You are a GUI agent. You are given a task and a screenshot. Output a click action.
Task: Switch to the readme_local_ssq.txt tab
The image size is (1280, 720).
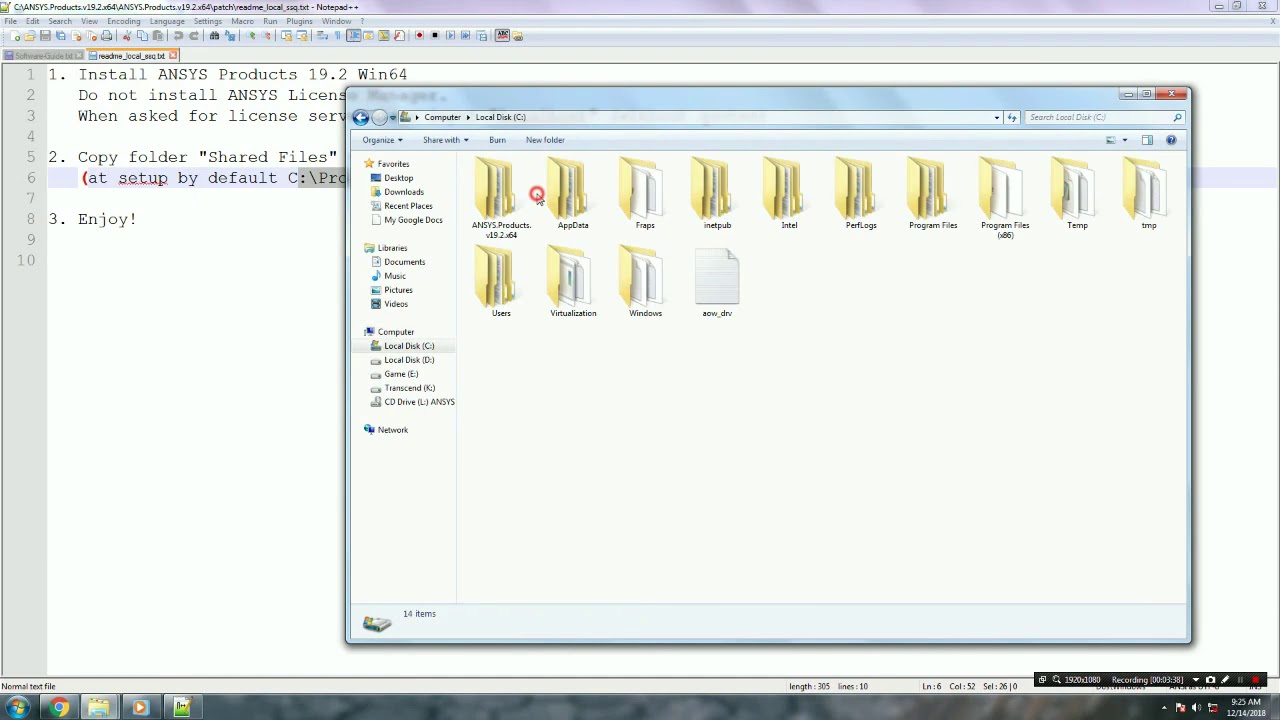[x=133, y=56]
